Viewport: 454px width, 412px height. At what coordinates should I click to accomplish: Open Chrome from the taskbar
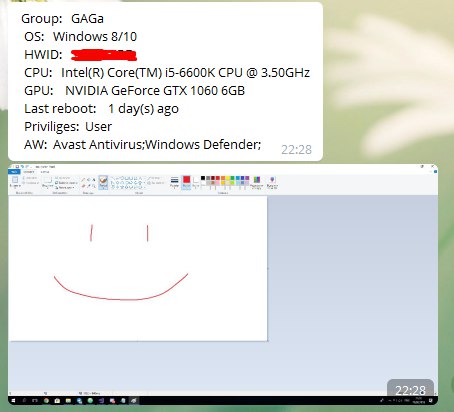[x=46, y=400]
